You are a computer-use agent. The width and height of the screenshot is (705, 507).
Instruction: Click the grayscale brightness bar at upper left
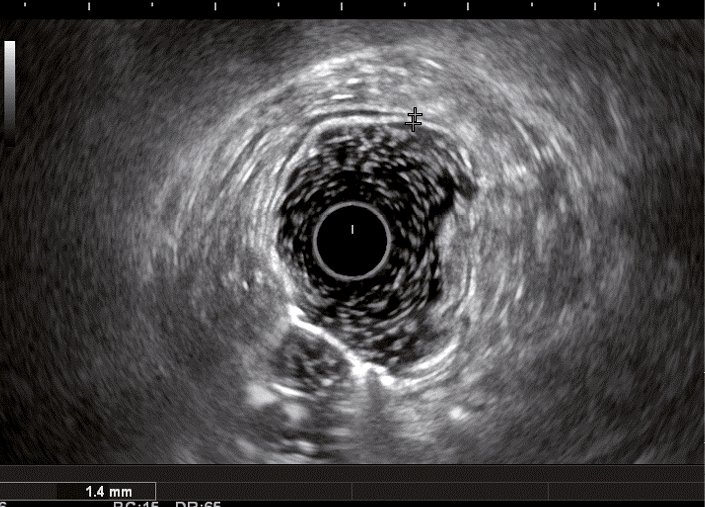pos(9,87)
